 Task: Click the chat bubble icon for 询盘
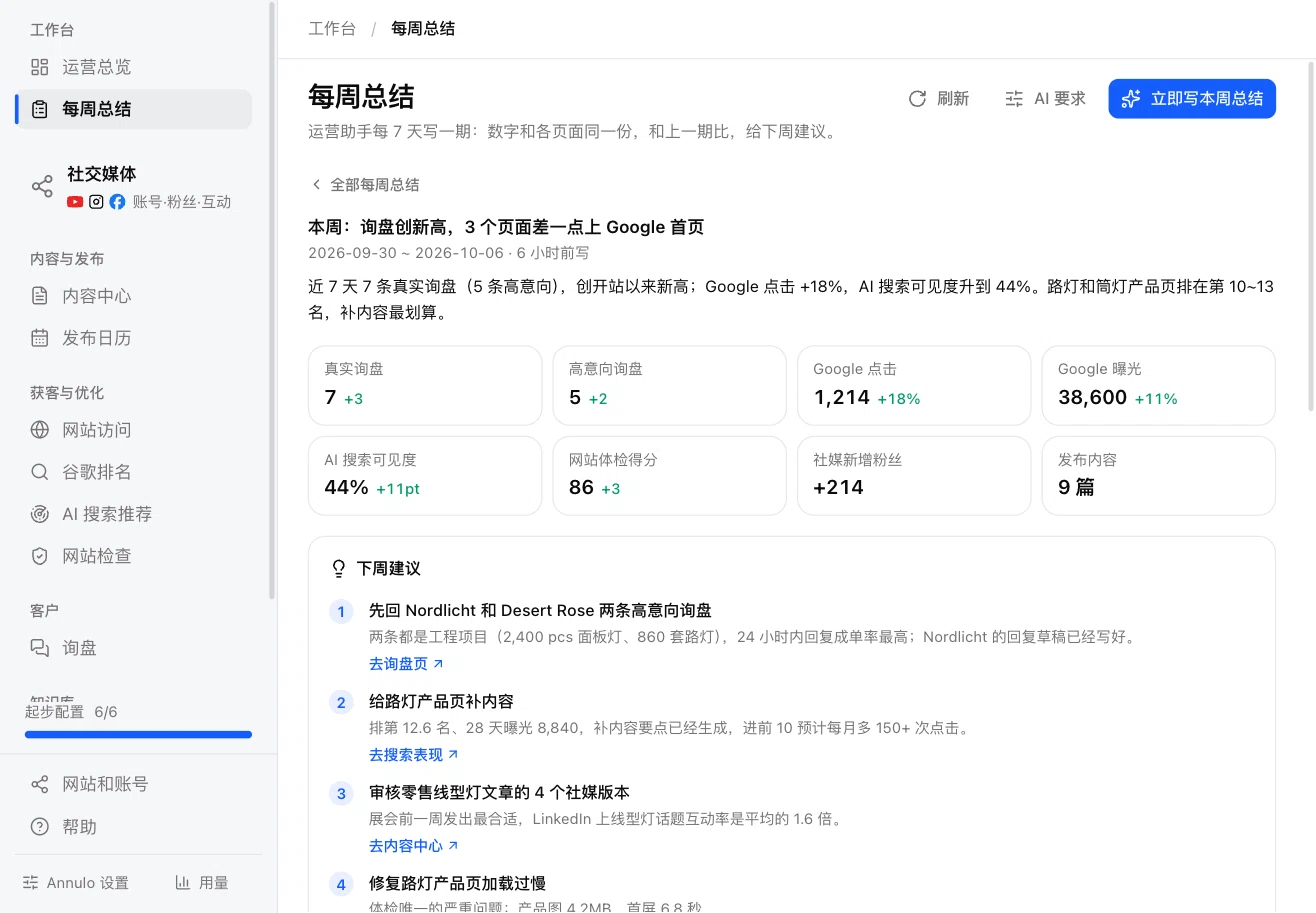pos(39,648)
